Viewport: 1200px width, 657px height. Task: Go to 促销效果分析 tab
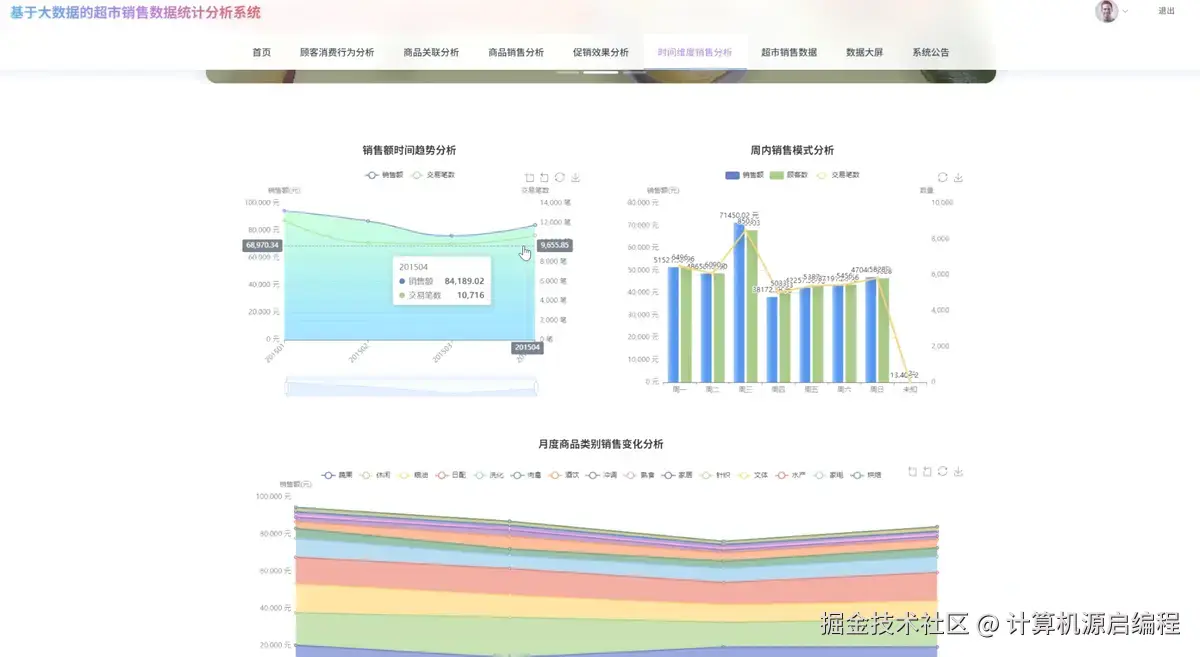601,52
